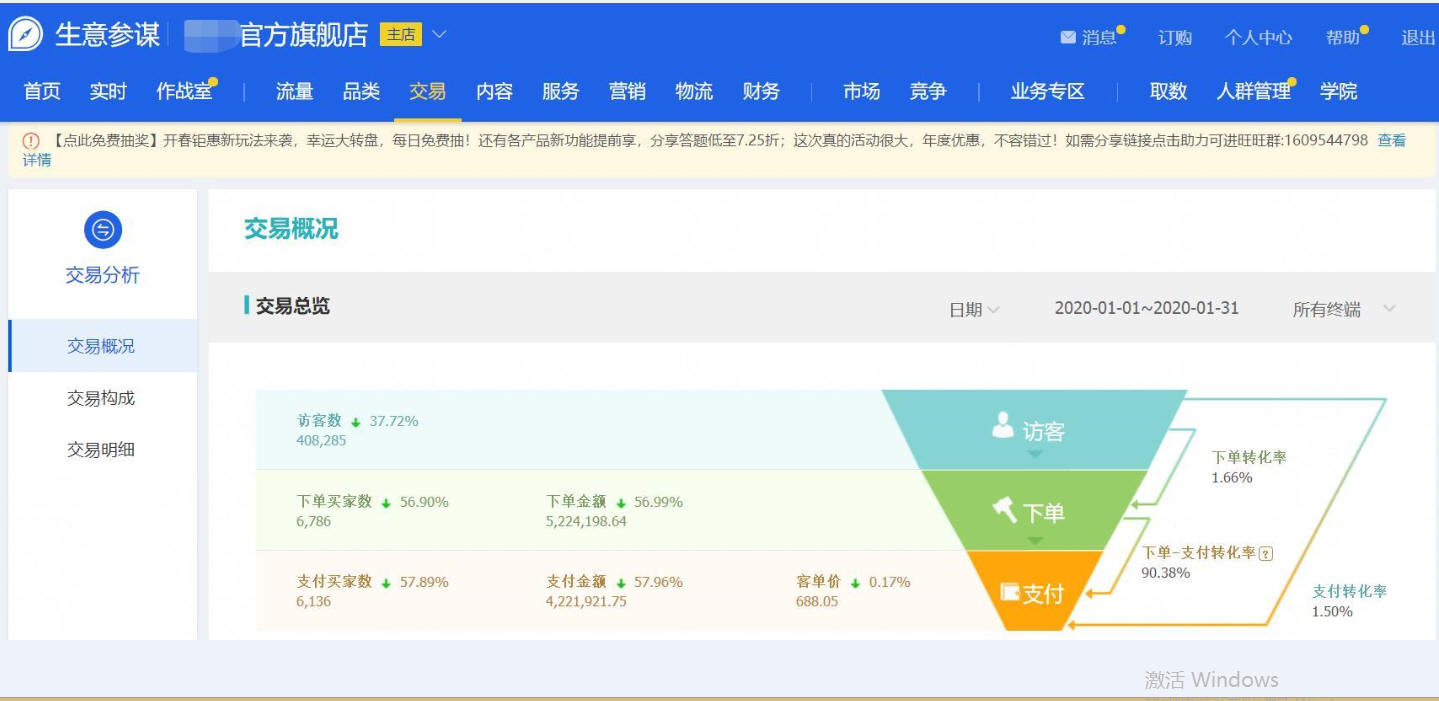Open 个人中心 in the header

[x=1258, y=38]
